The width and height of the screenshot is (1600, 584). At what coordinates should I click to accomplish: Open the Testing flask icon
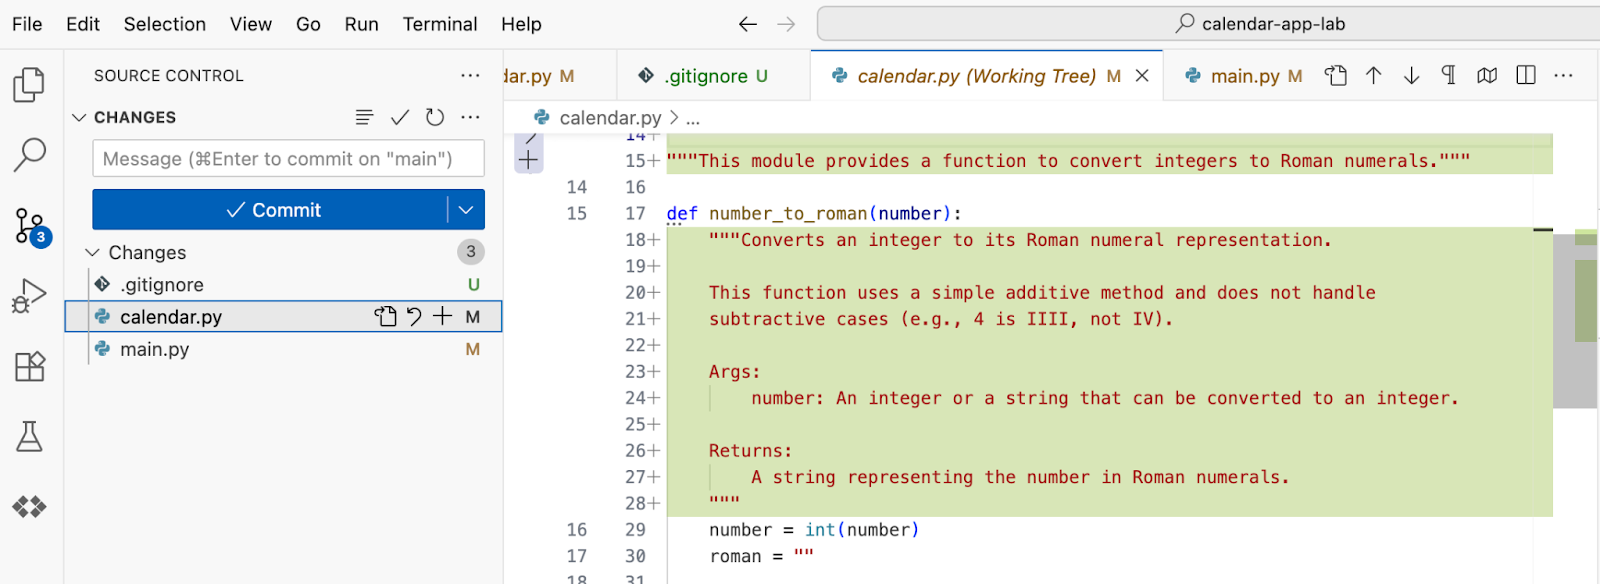click(29, 436)
